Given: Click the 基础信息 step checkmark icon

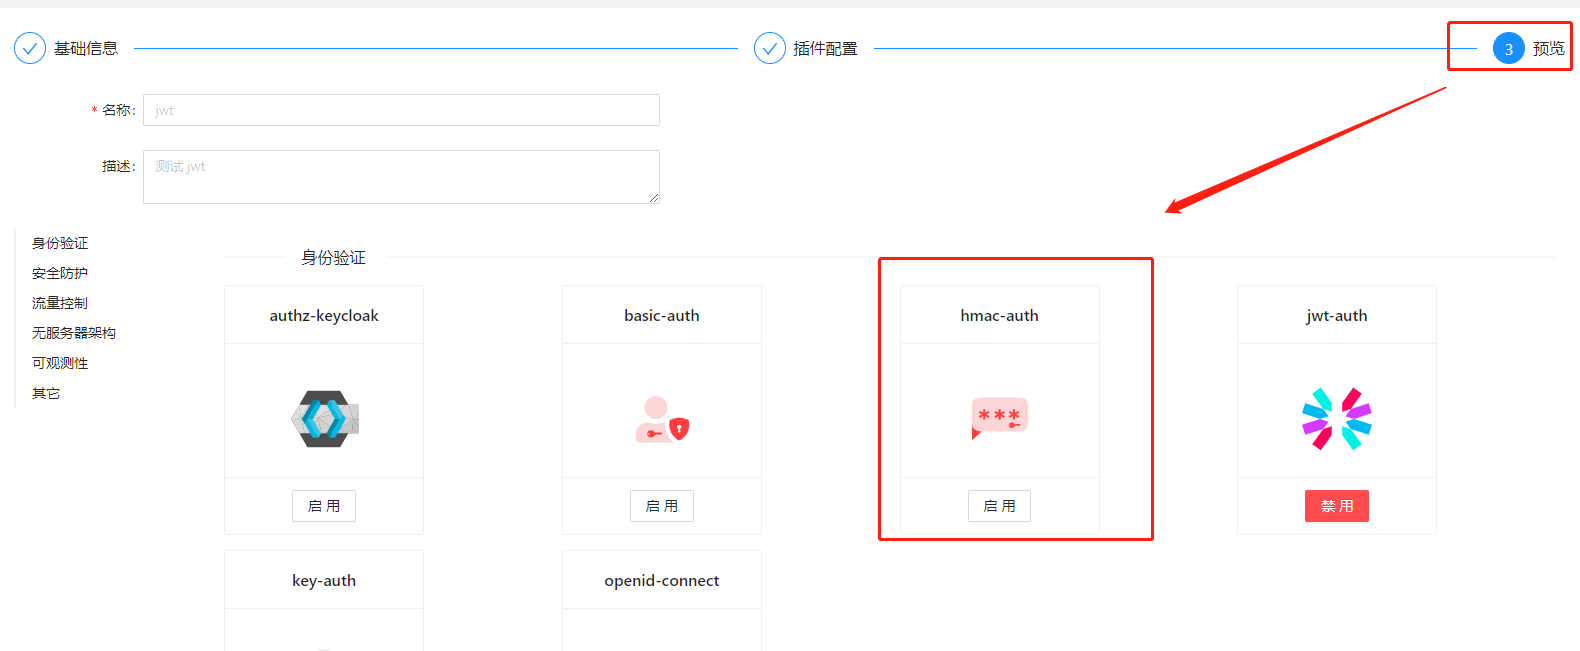Looking at the screenshot, I should tap(30, 48).
